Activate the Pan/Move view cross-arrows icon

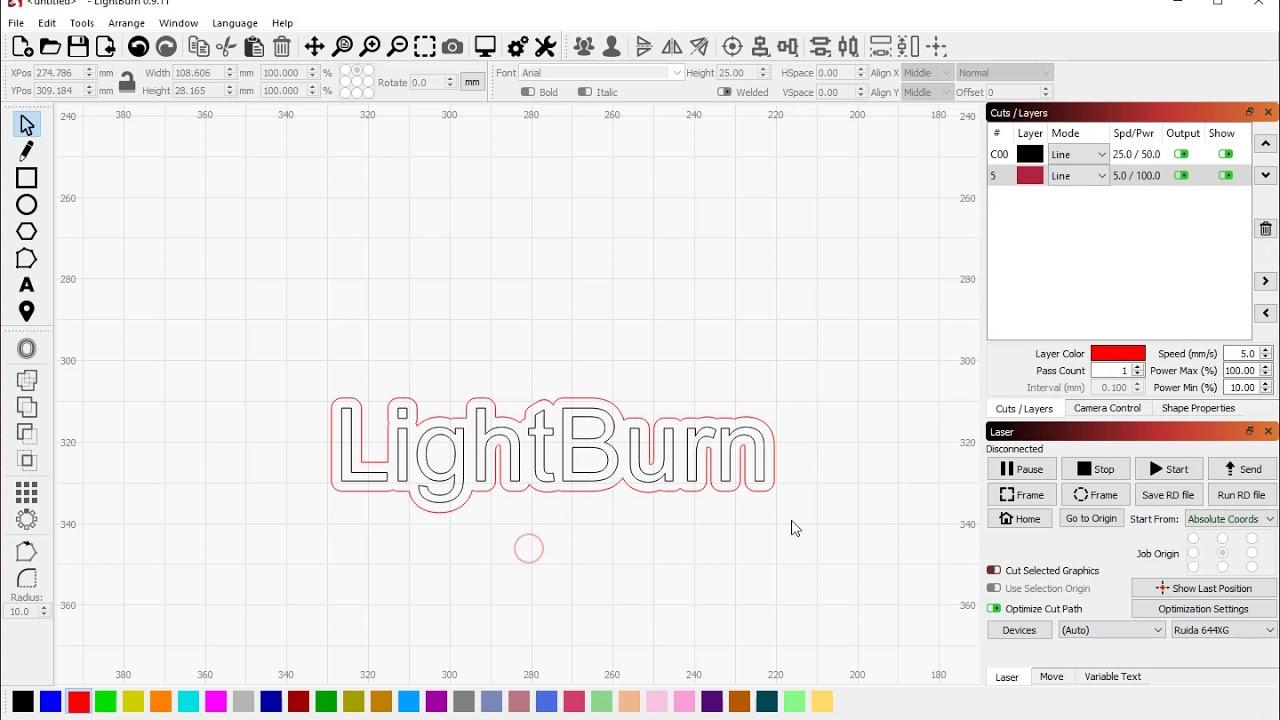pyautogui.click(x=314, y=46)
